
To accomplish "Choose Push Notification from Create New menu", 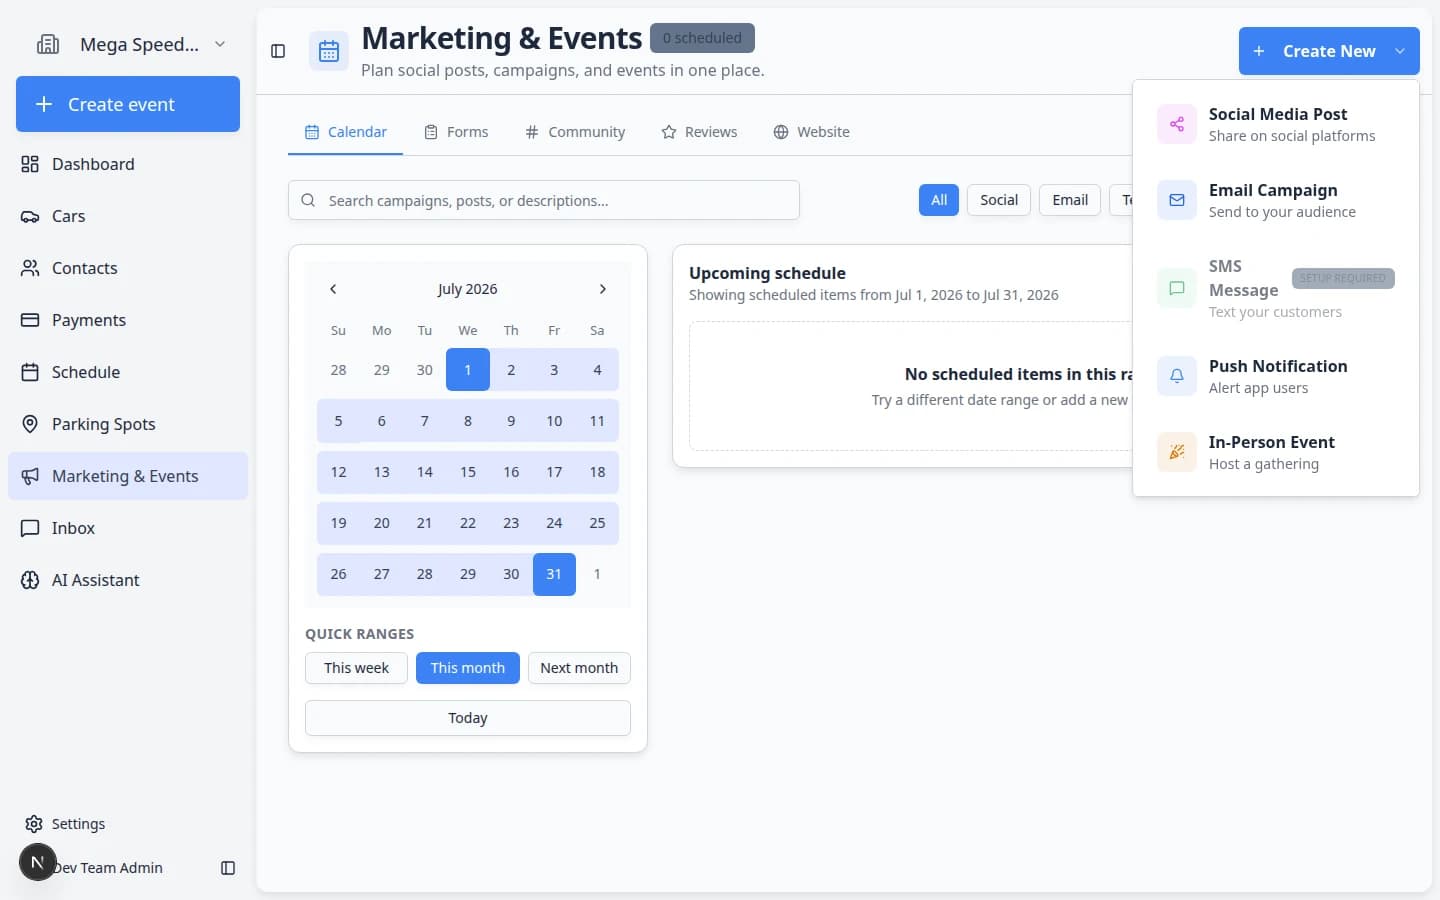I will 1276,376.
